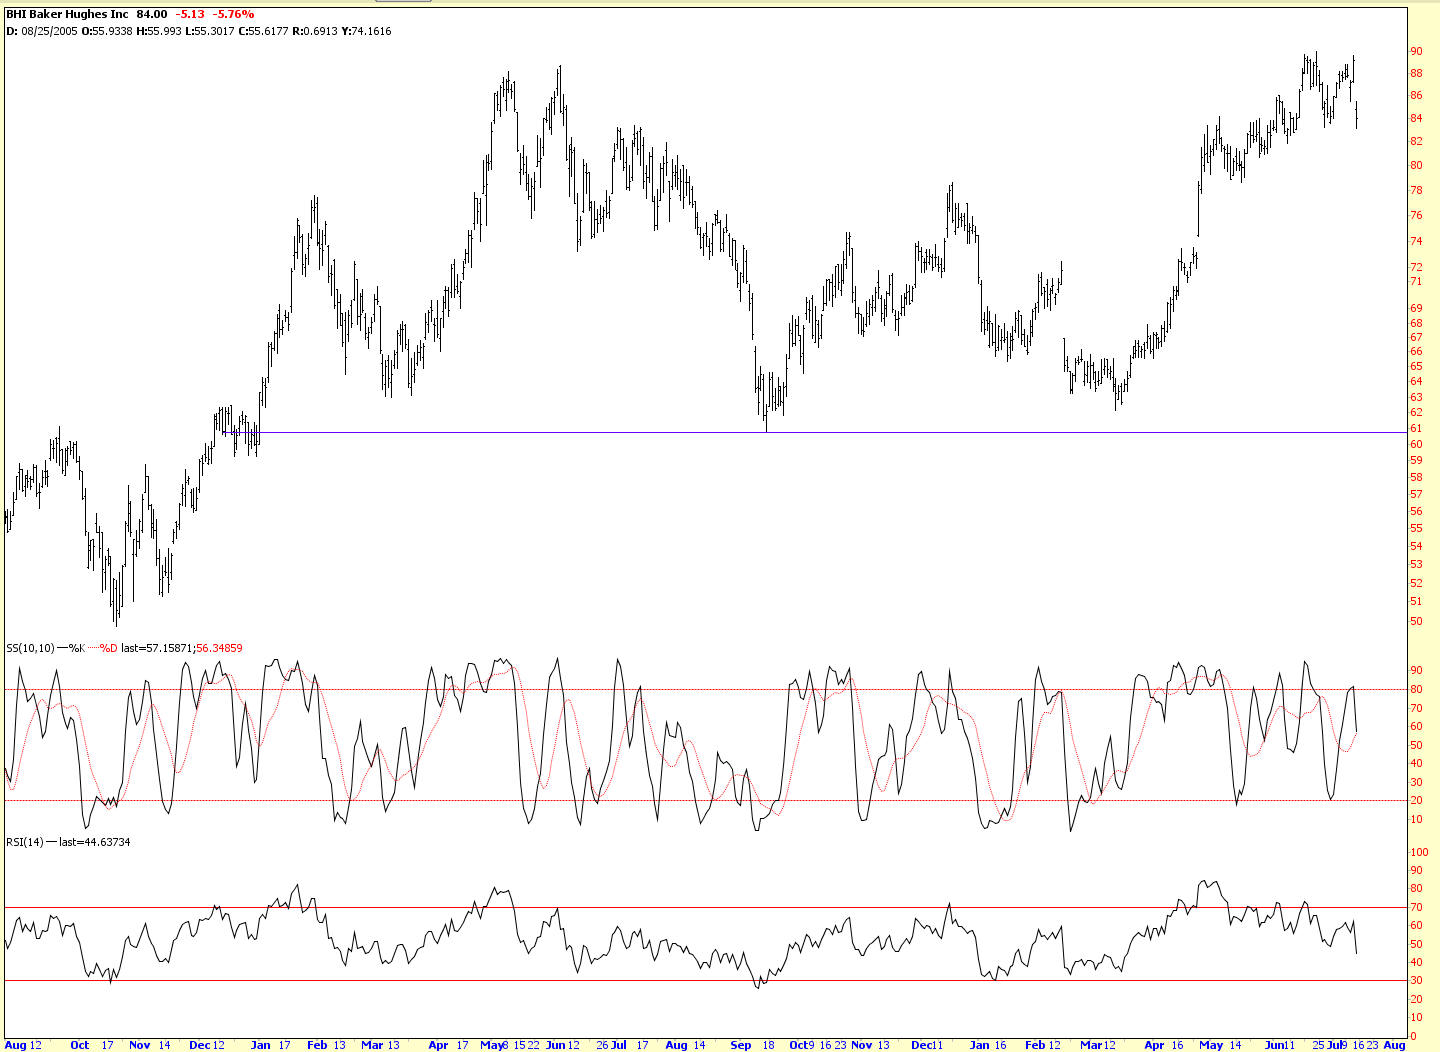Screen dimensions: 1440x1052
Task: Click the Sep 18 date label
Action: point(752,1045)
